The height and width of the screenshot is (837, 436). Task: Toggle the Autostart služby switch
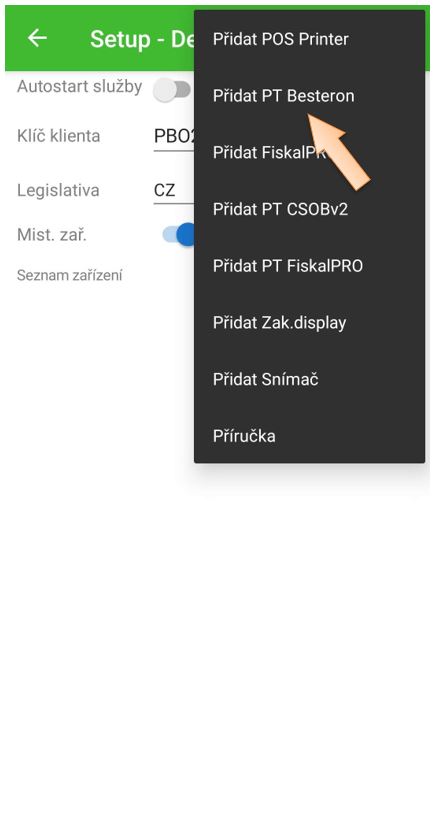tap(172, 90)
